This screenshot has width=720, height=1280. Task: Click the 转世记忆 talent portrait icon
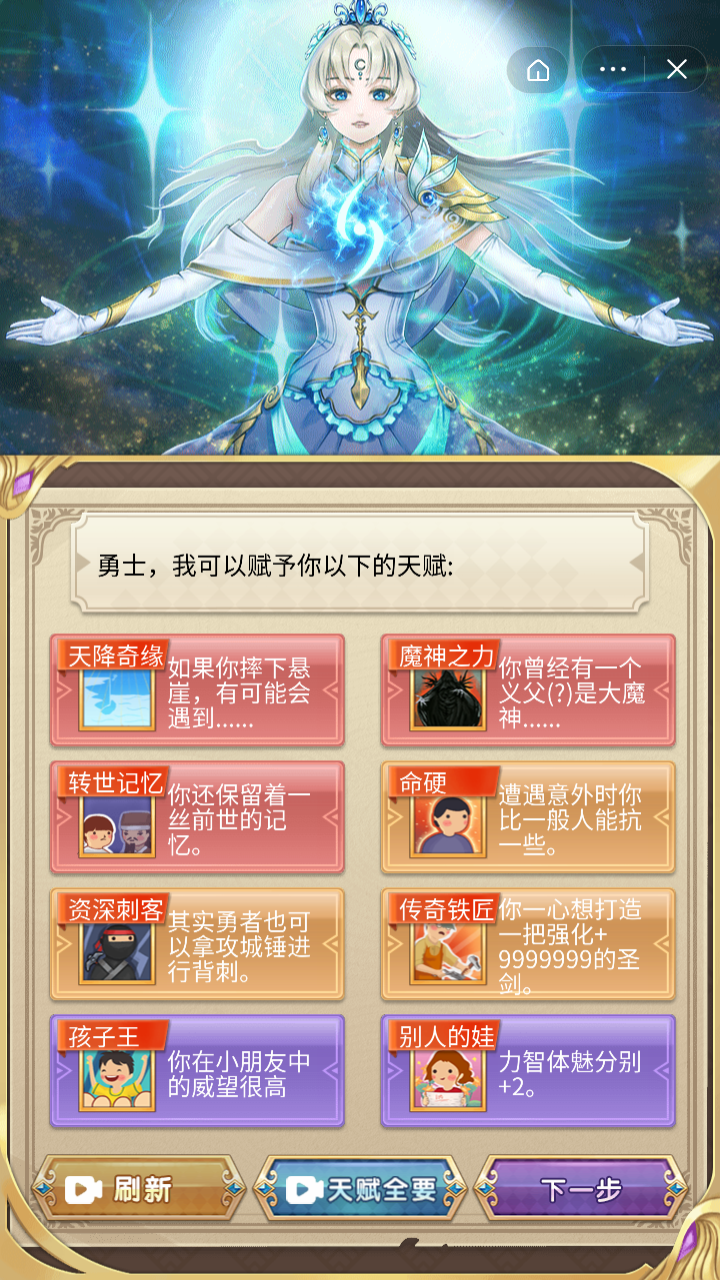[x=117, y=824]
